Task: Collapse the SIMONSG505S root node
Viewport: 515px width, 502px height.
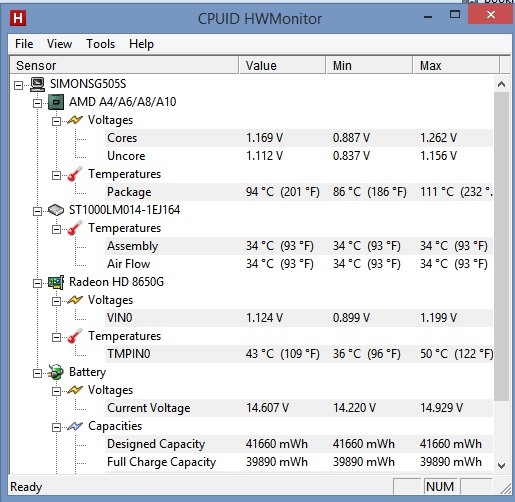Action: coord(18,85)
